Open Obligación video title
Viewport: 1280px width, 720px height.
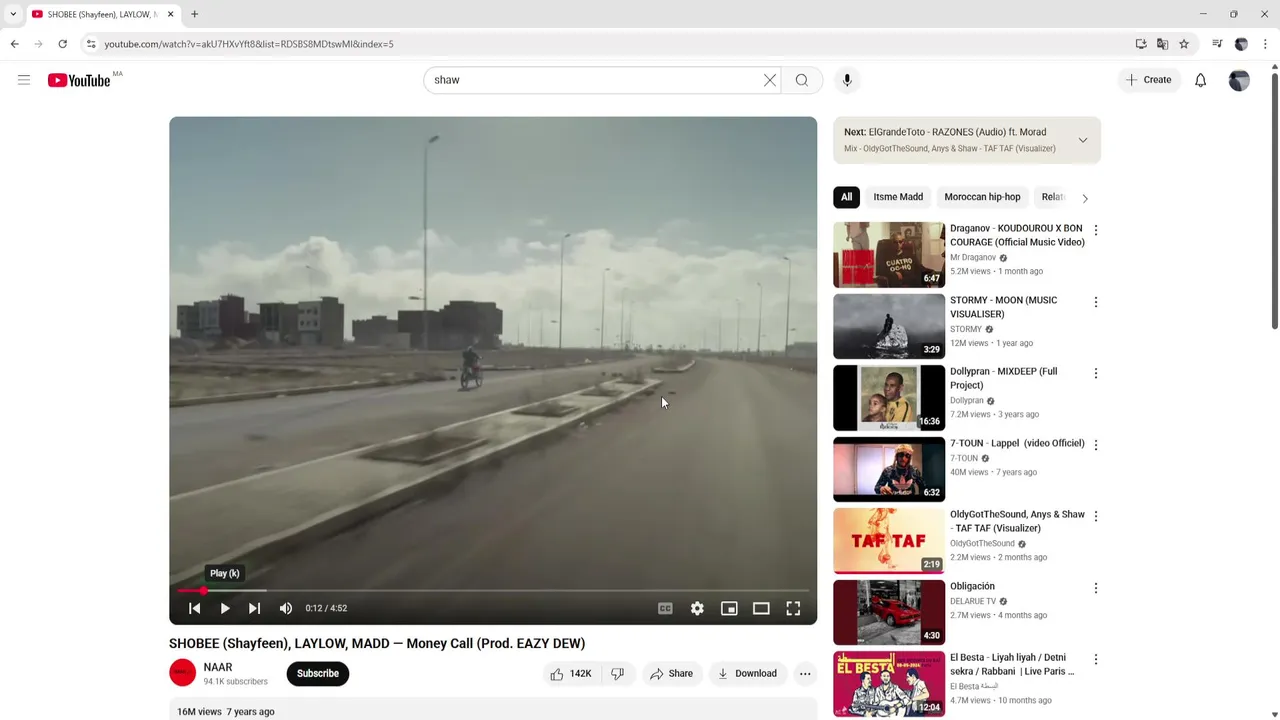(972, 586)
